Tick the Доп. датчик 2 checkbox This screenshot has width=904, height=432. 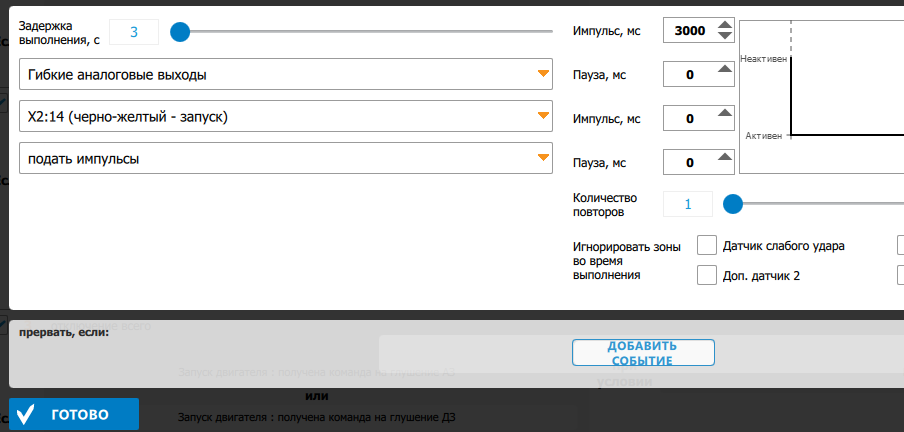(706, 274)
